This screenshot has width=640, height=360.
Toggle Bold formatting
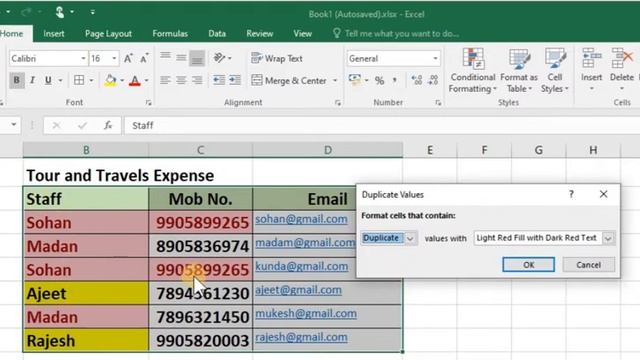[16, 80]
